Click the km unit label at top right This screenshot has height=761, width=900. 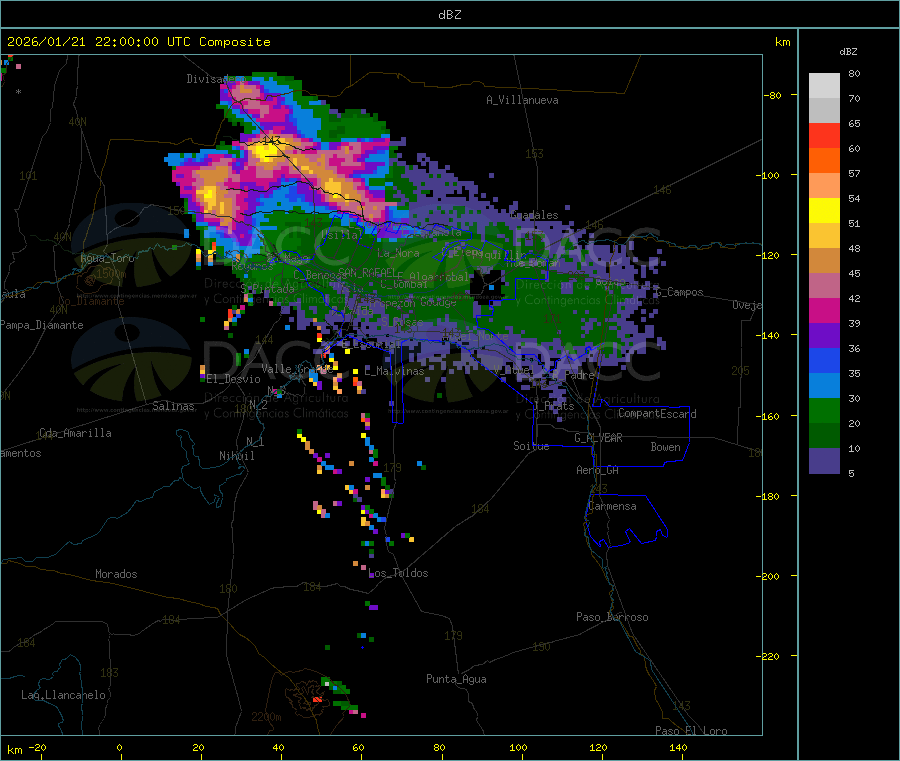[782, 42]
